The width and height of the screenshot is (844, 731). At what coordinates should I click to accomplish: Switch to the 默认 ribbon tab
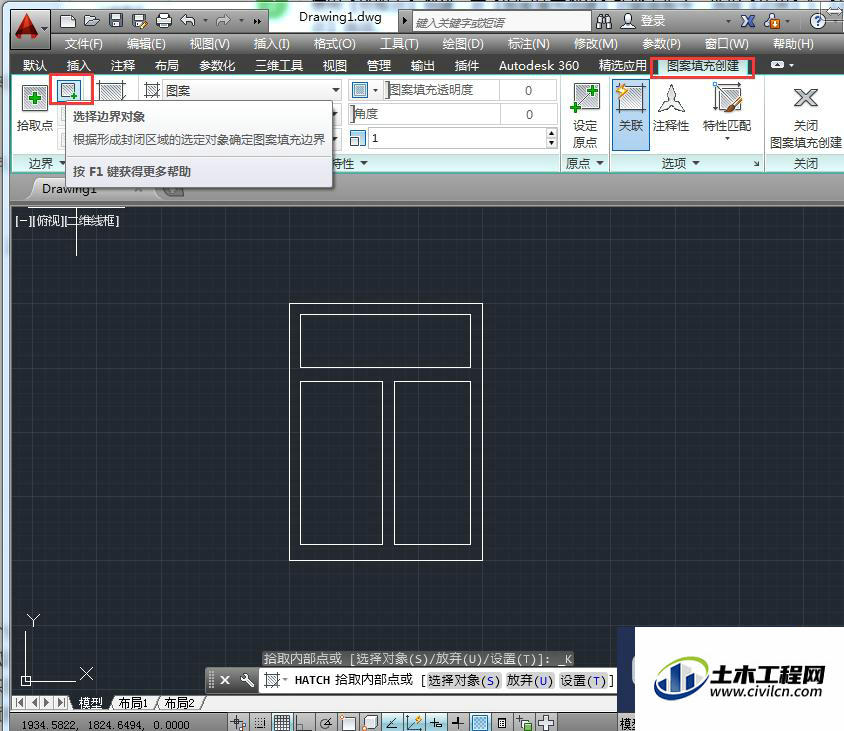pos(34,66)
